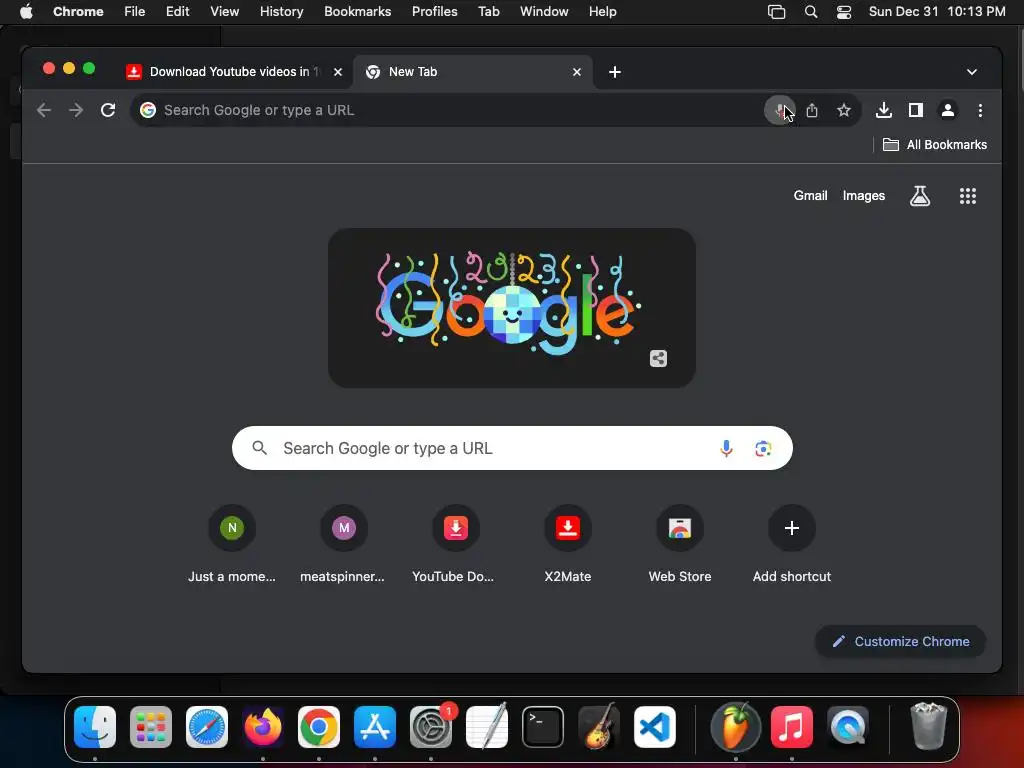Open Music app from the Dock

(792, 727)
